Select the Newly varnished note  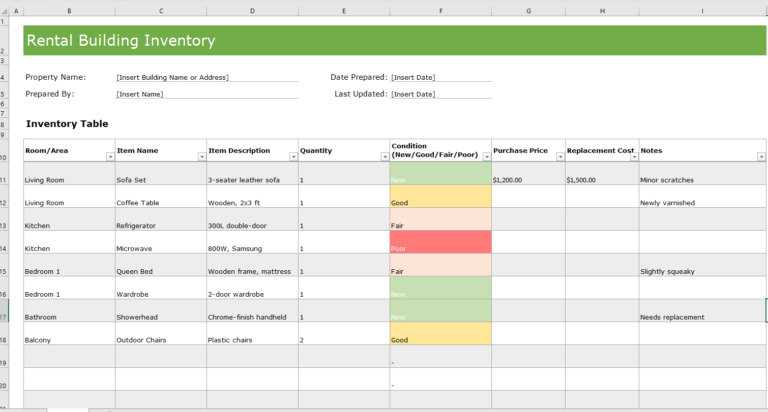coord(702,196)
